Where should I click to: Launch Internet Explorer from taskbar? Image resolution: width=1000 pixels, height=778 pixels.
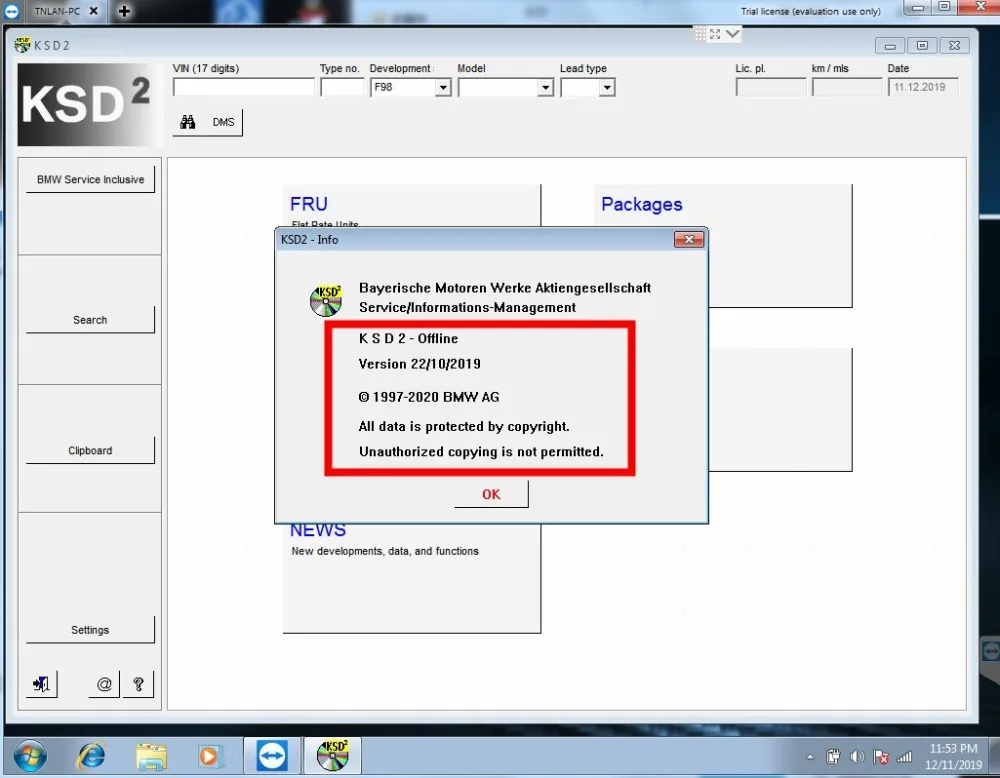tap(91, 756)
